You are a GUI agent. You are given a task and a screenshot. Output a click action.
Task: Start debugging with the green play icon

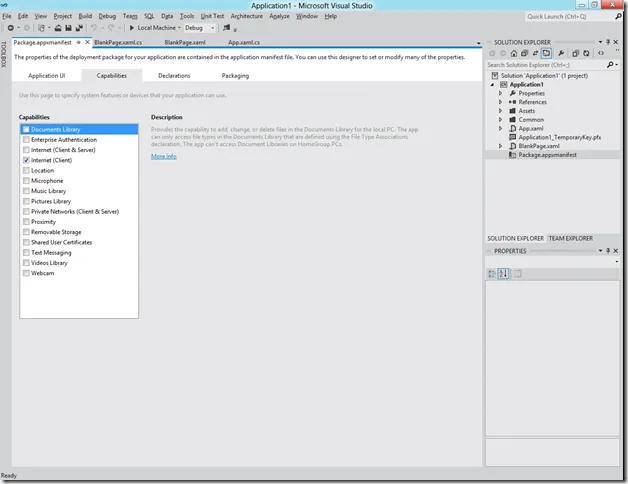pyautogui.click(x=130, y=28)
